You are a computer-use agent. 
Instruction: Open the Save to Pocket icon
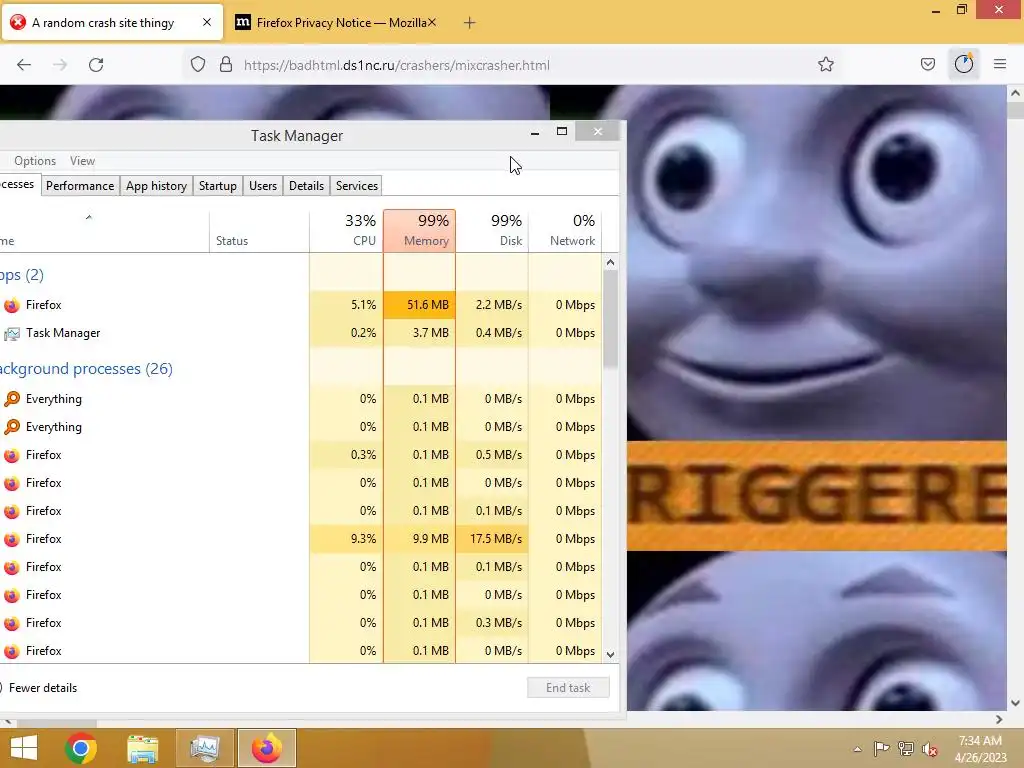[927, 64]
